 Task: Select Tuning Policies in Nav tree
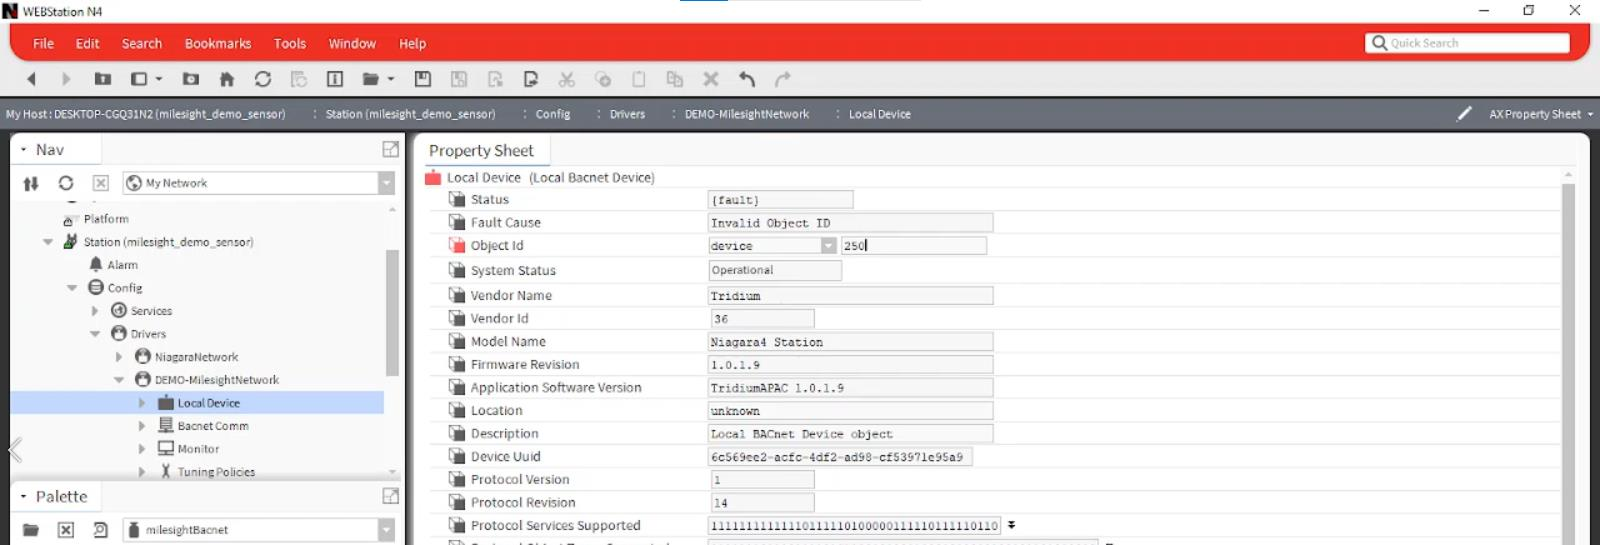[216, 472]
